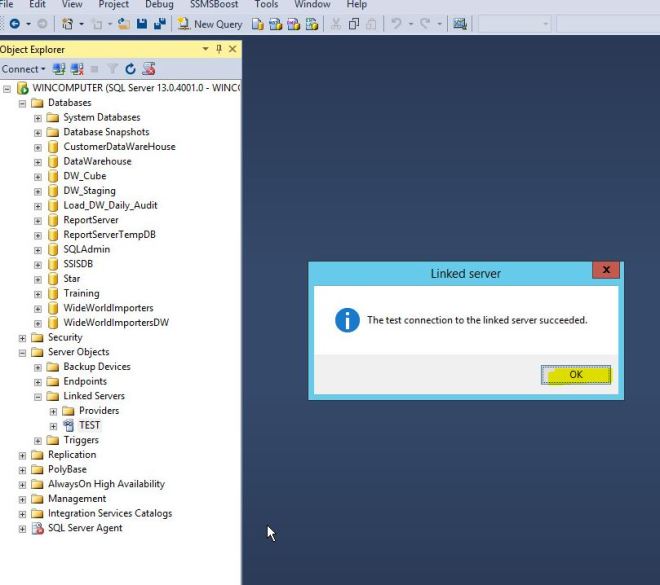The image size is (660, 585).
Task: Select the TEST linked server icon
Action: coord(69,425)
